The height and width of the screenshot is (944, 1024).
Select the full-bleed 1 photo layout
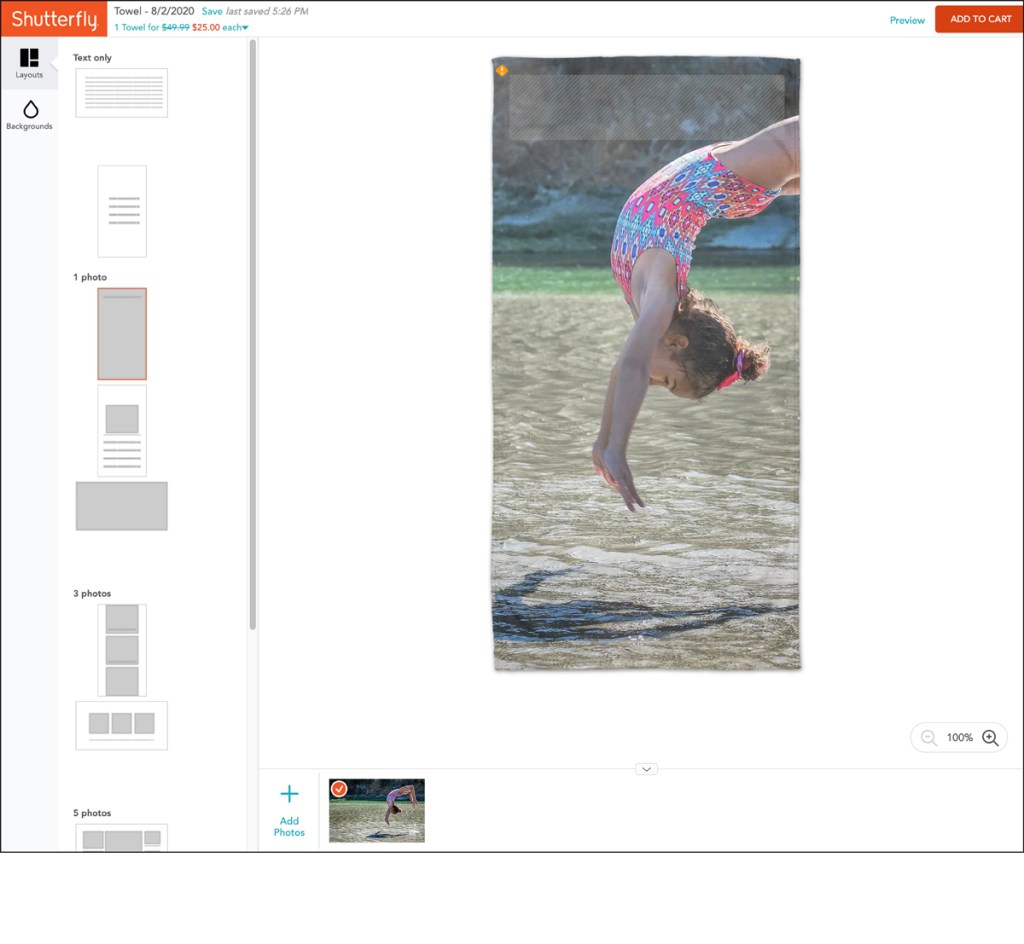tap(122, 334)
